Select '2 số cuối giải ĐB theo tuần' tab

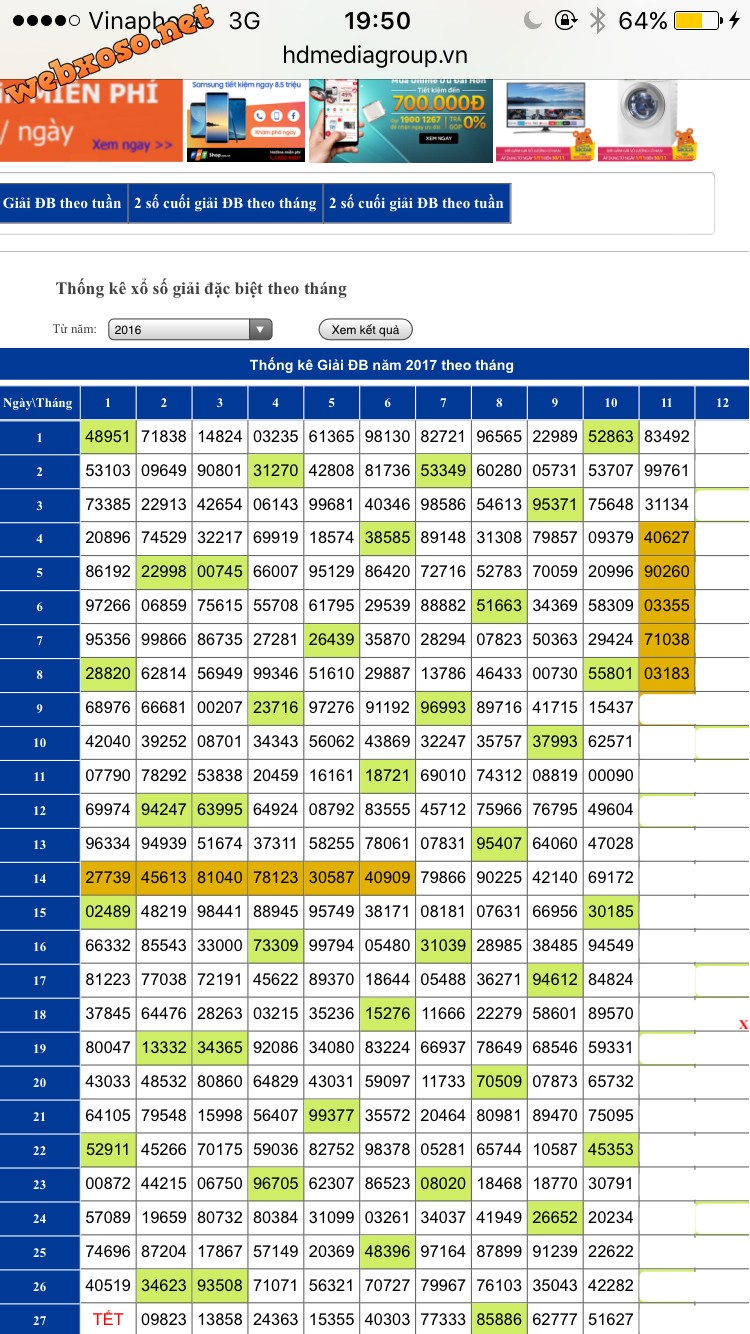[416, 203]
